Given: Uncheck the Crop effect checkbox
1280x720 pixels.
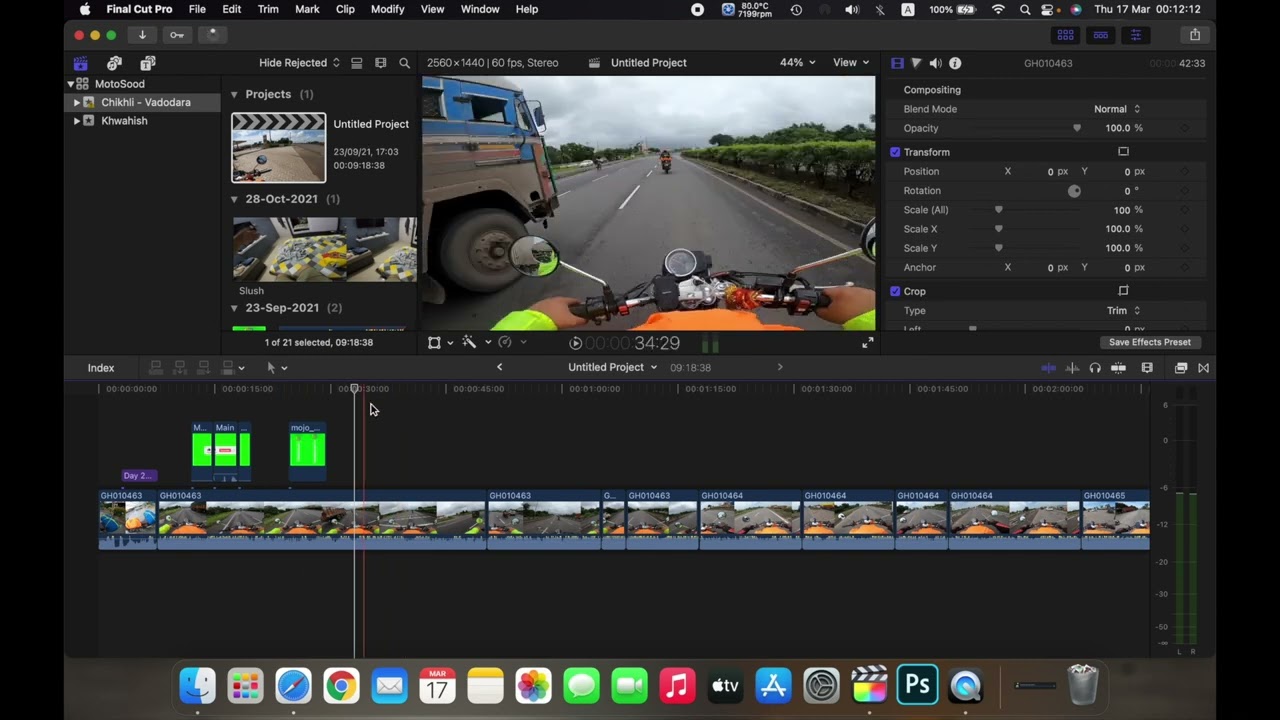Looking at the screenshot, I should (x=895, y=291).
